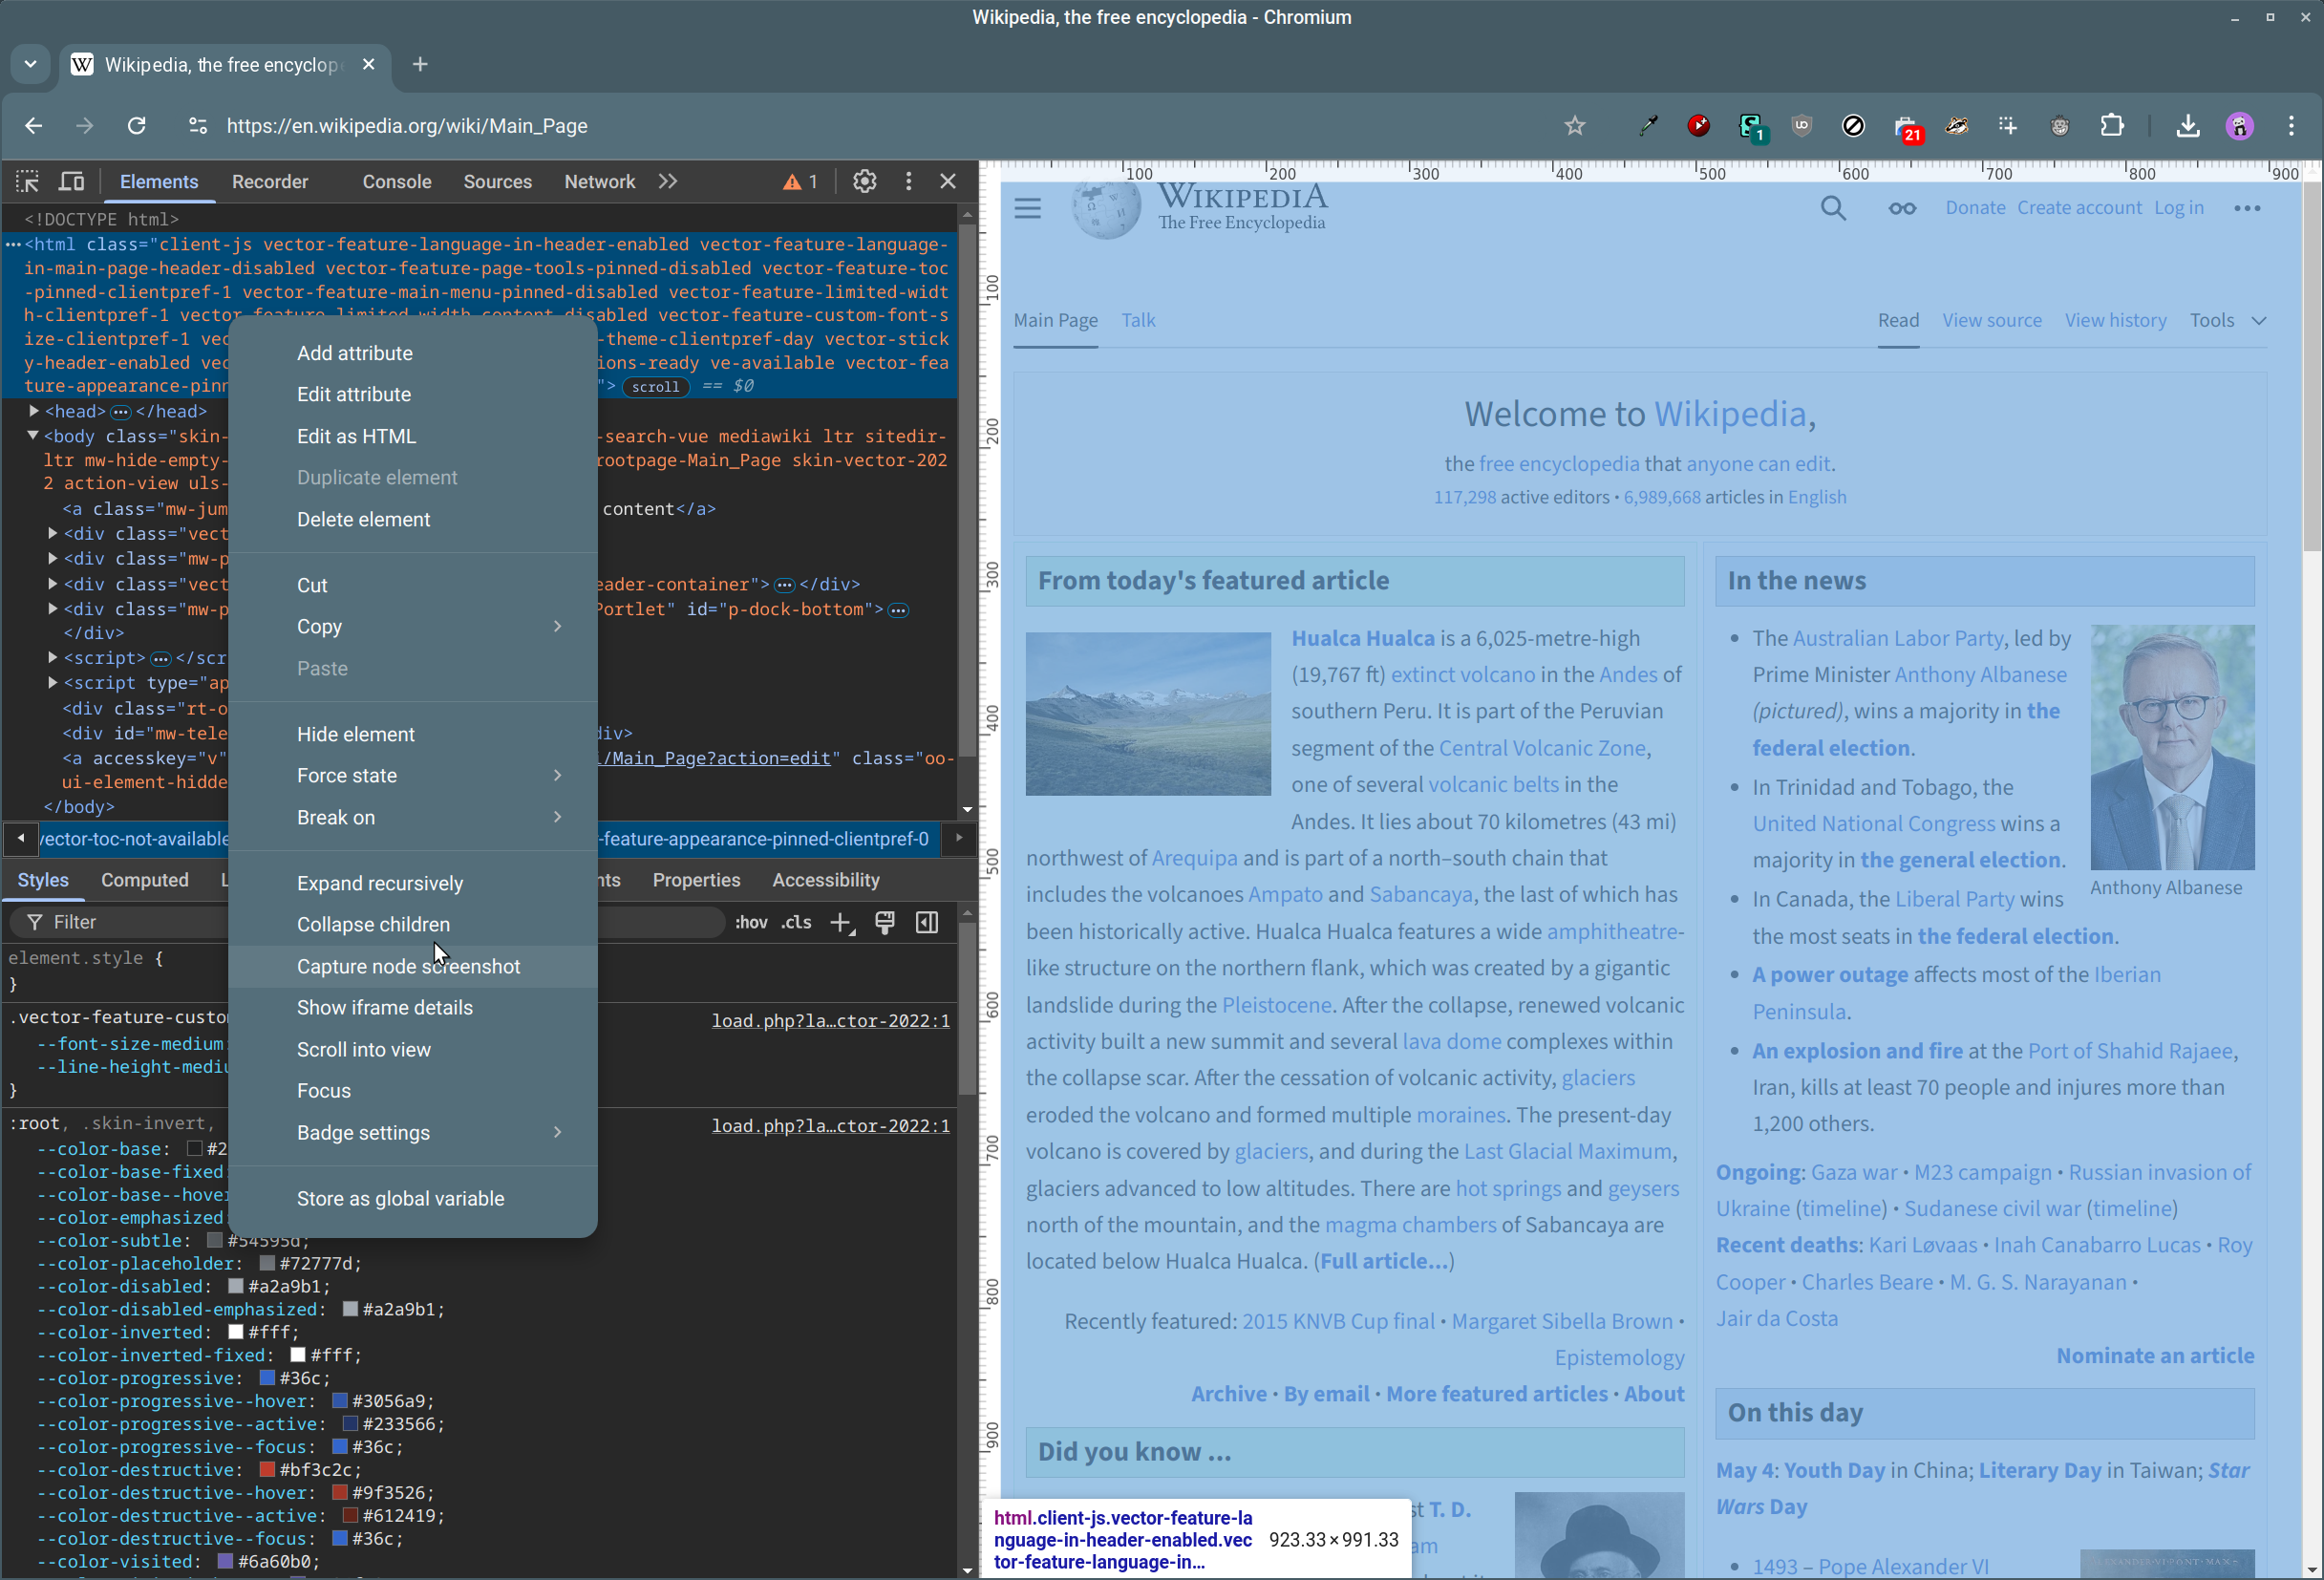Toggle the device toolbar icon
Image resolution: width=2324 pixels, height=1580 pixels.
72,181
